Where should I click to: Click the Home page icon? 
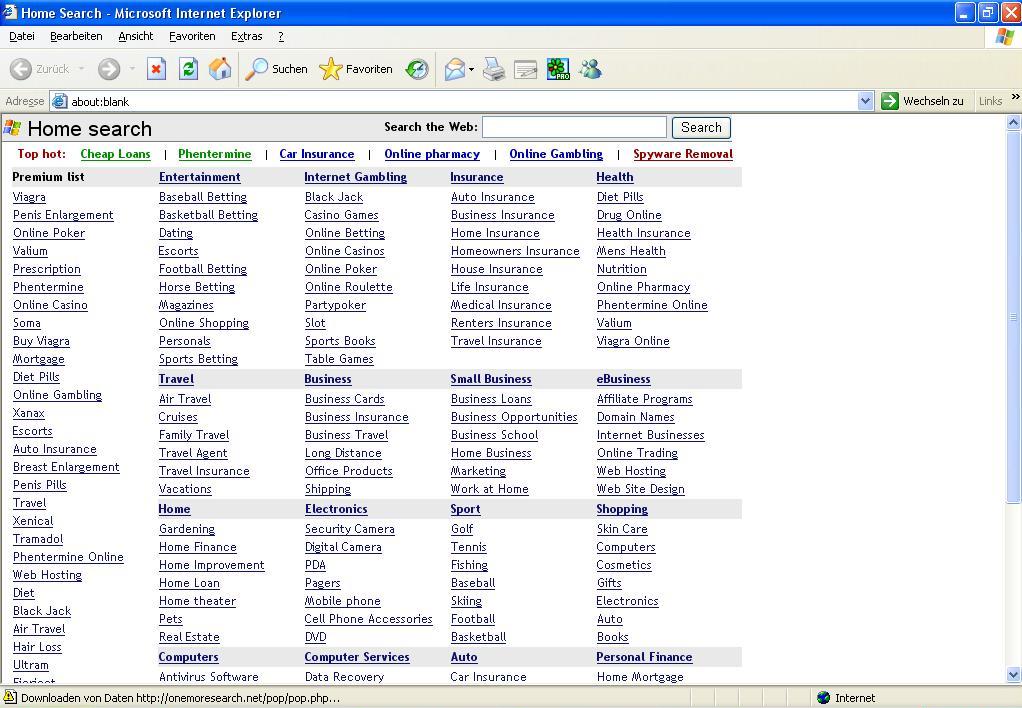coord(220,68)
